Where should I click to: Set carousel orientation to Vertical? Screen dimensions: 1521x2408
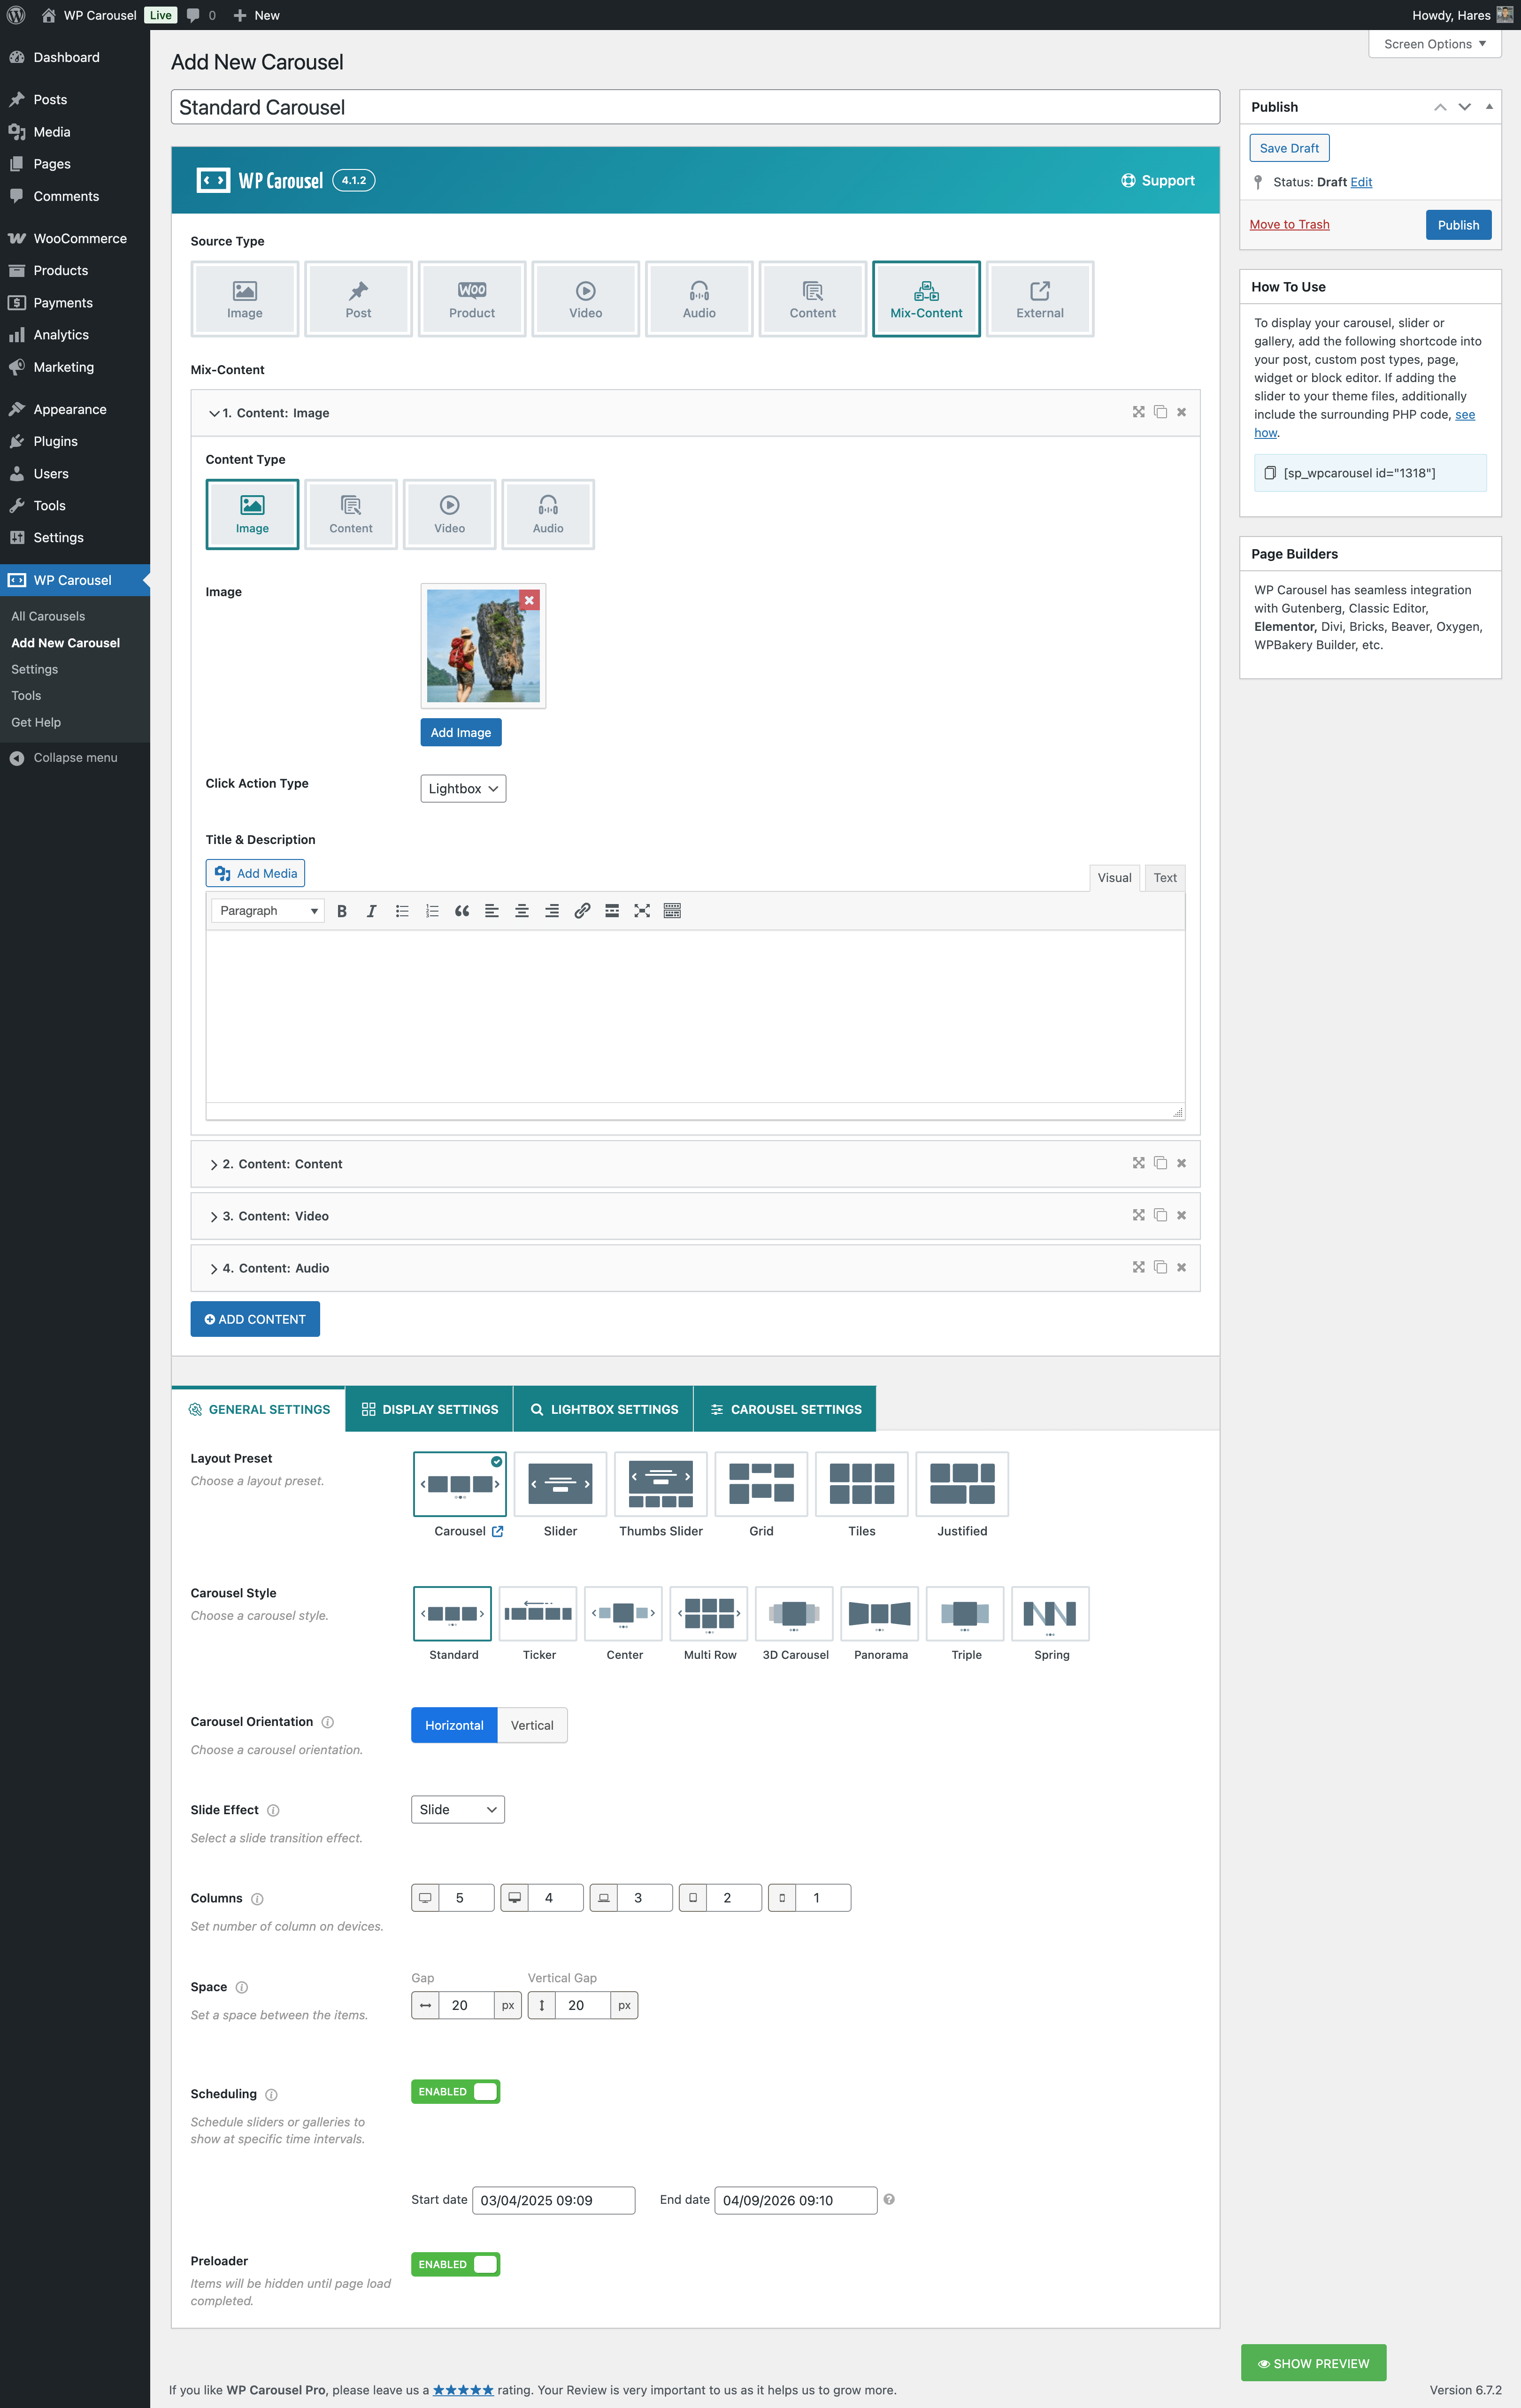pyautogui.click(x=532, y=1725)
